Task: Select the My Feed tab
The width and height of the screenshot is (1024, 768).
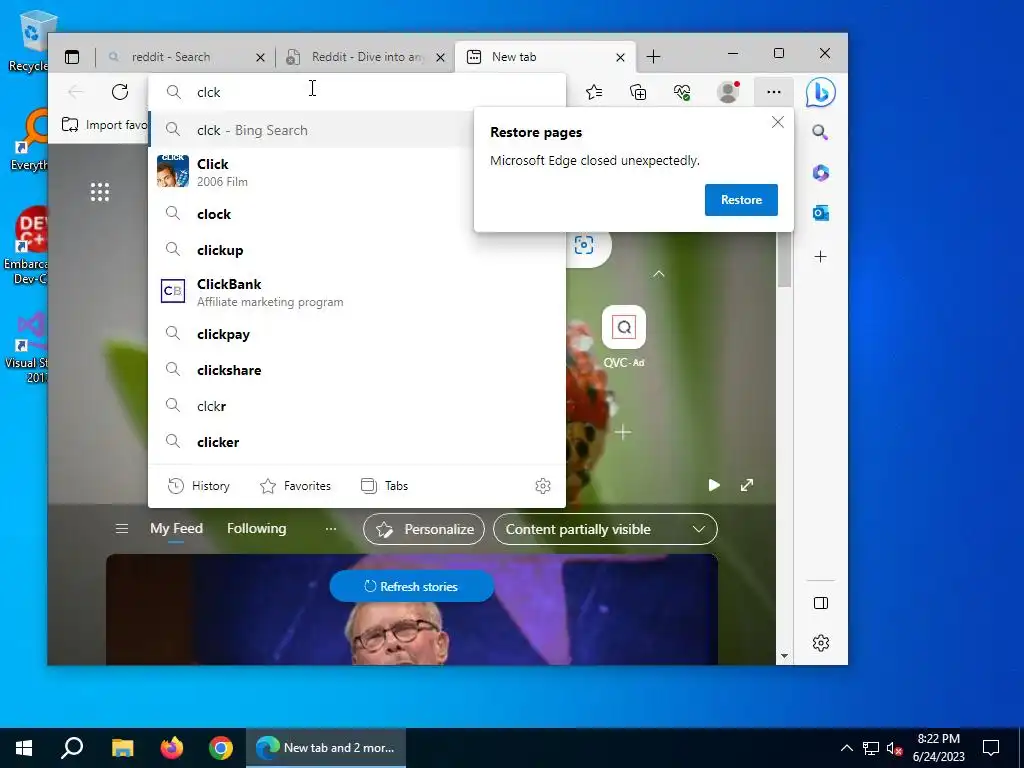Action: (176, 528)
